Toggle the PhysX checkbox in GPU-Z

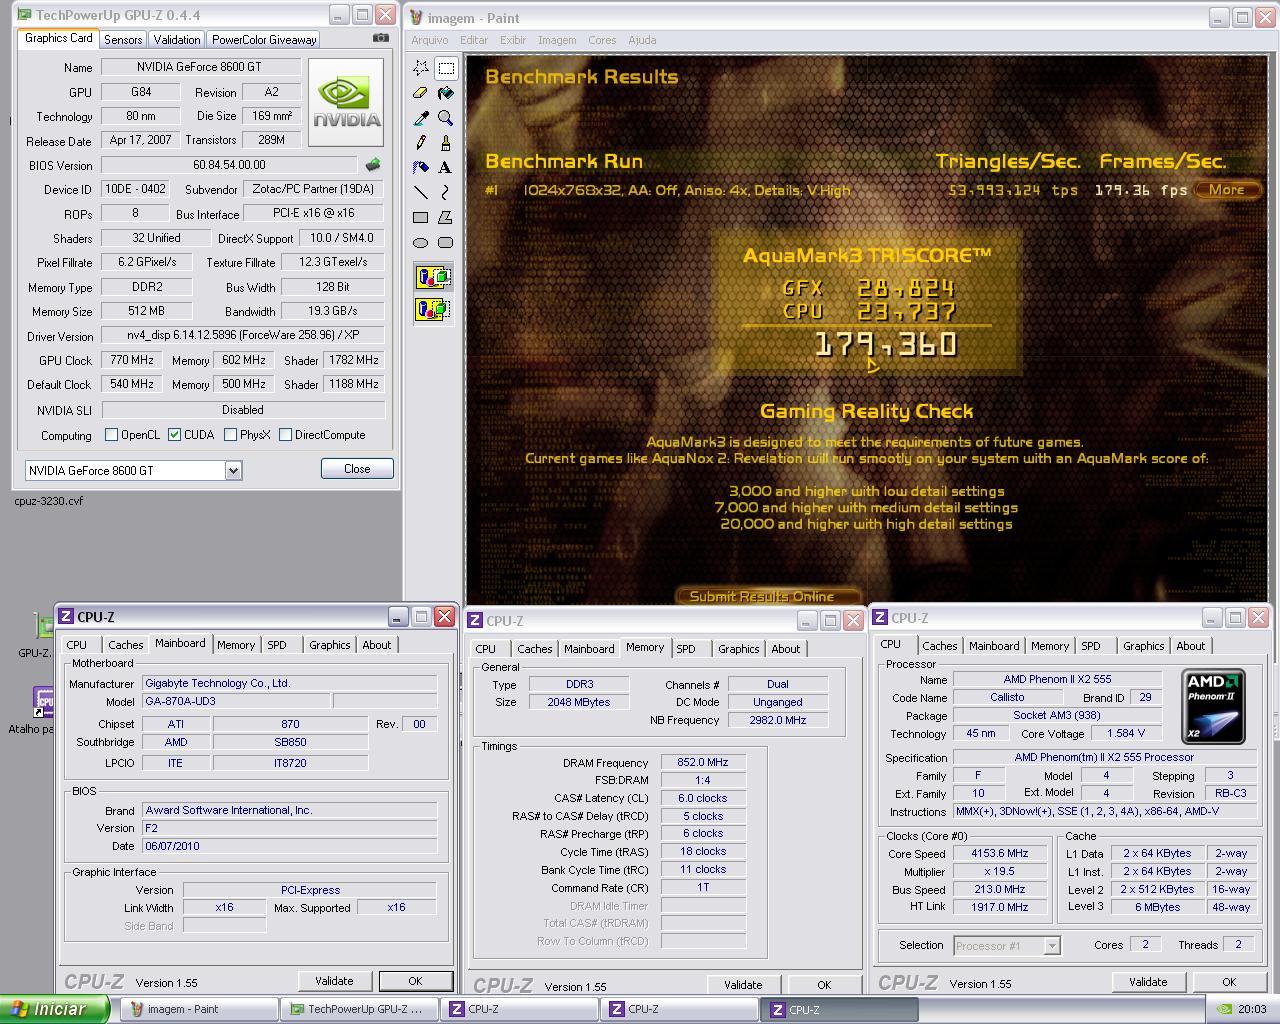click(x=231, y=435)
